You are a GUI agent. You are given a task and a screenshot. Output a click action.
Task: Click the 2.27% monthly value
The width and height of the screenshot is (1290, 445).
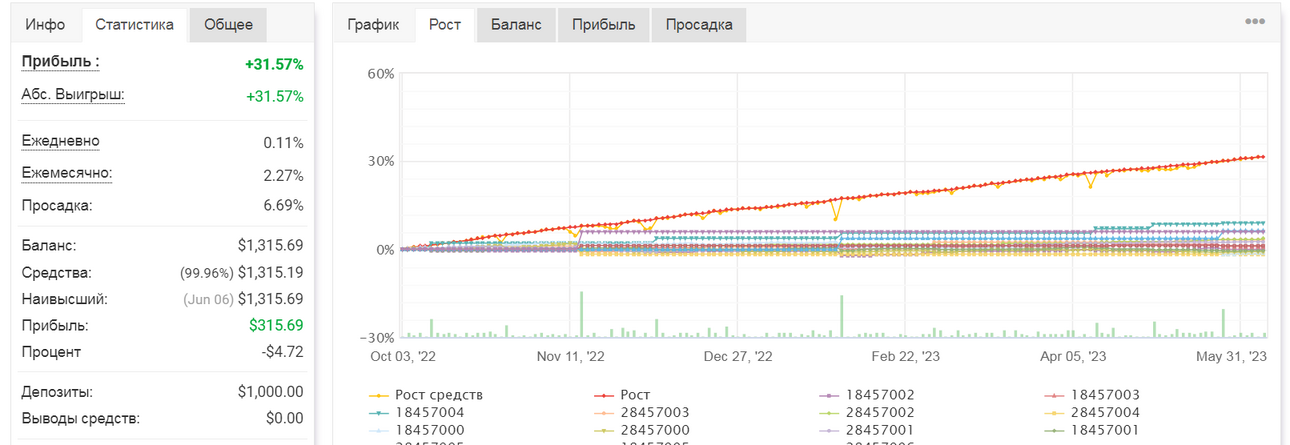[x=283, y=175]
